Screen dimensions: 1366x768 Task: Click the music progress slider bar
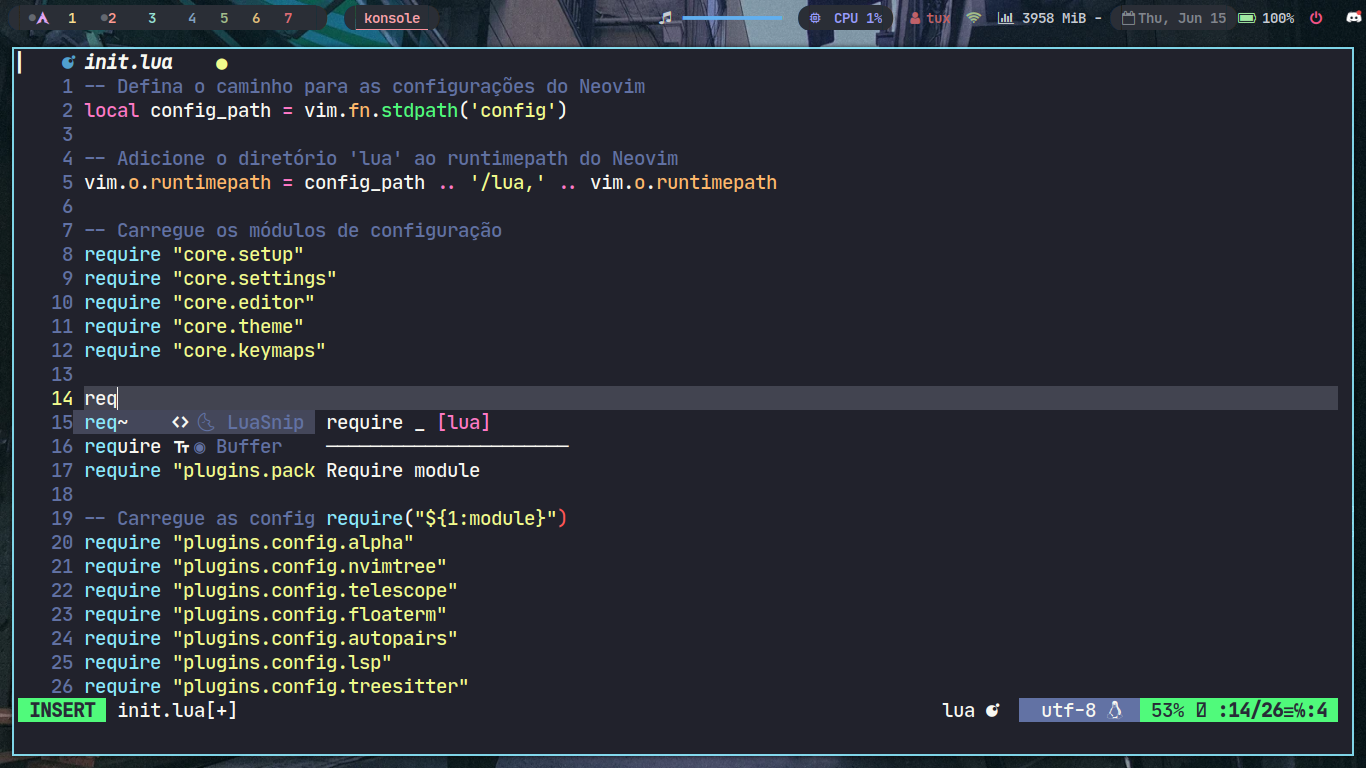[732, 18]
